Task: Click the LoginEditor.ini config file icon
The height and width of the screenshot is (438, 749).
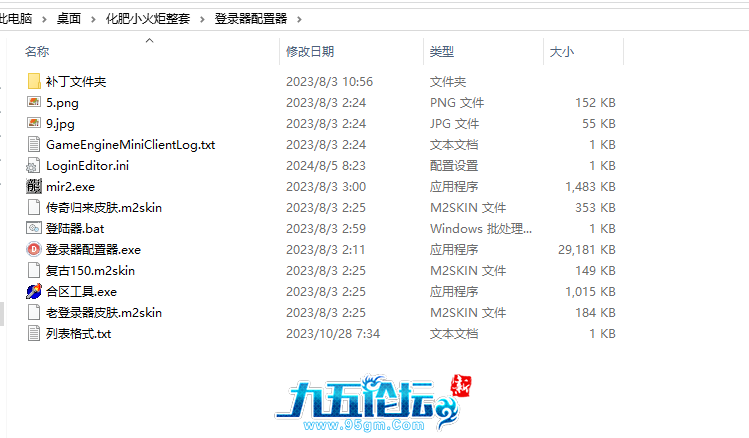Action: coord(34,165)
